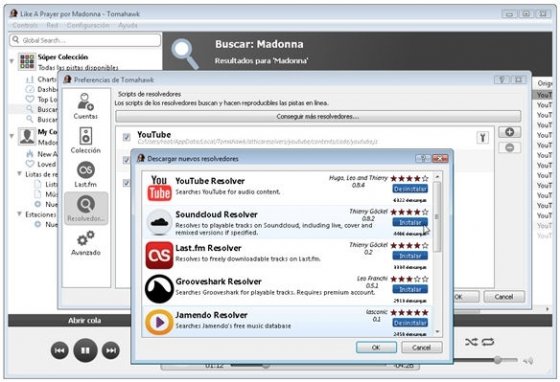Click resolver list scrollbar up arrow
Screen dimensions: 560x382
coord(437,177)
